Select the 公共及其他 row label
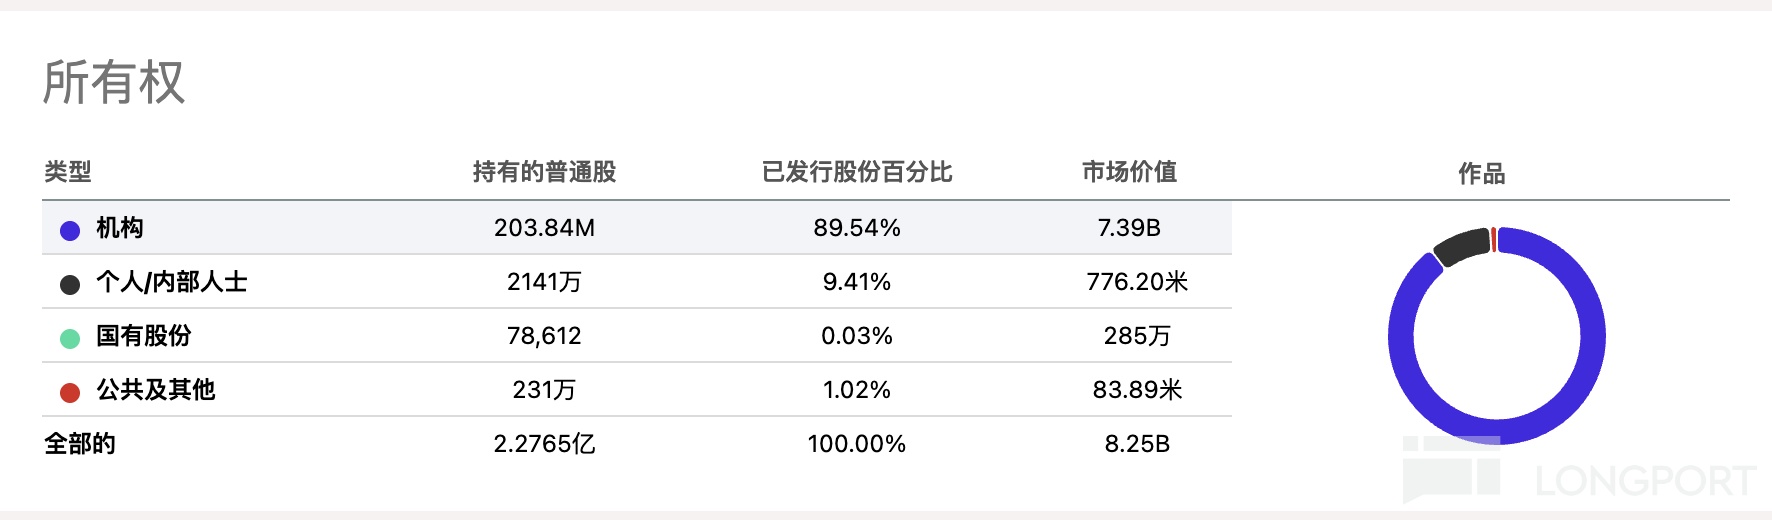The height and width of the screenshot is (520, 1772). pyautogui.click(x=156, y=390)
